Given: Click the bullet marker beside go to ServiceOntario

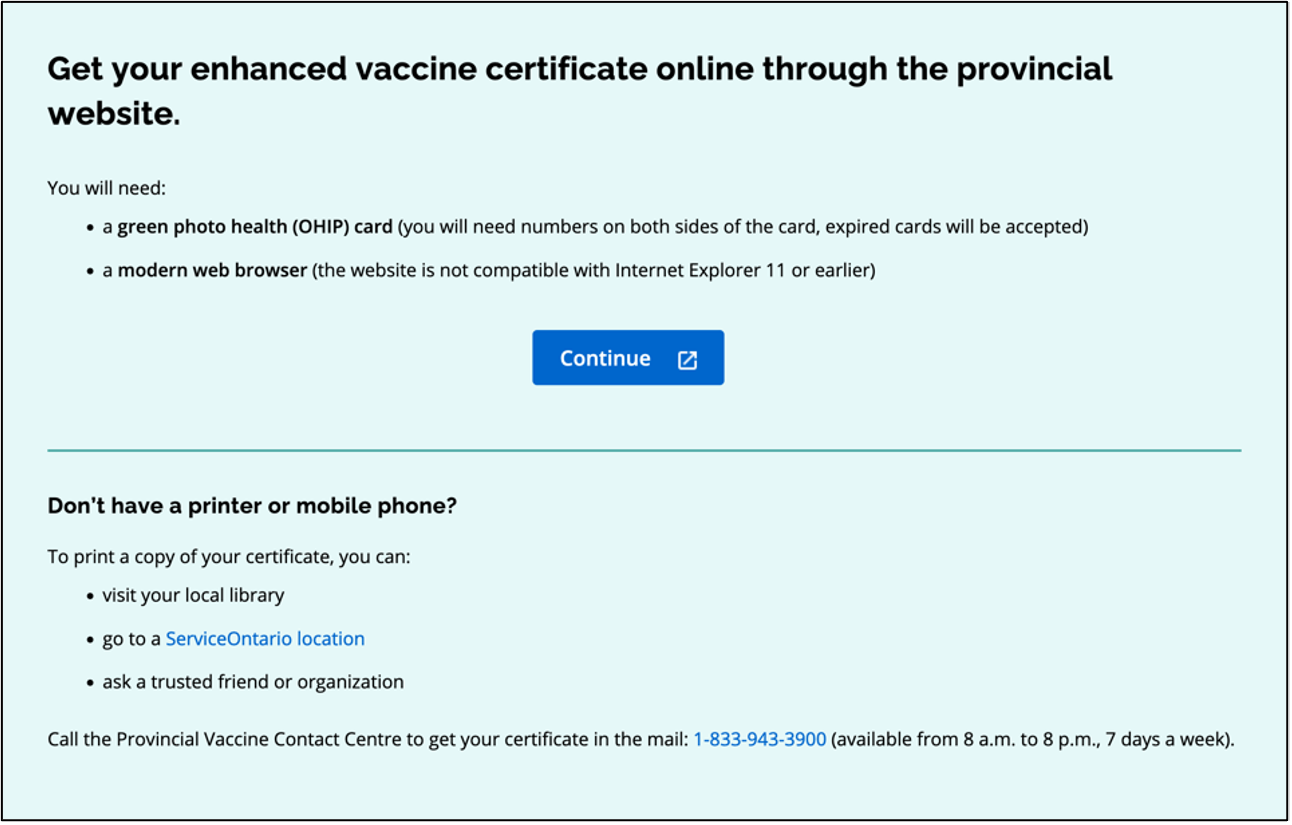Looking at the screenshot, I should coord(91,638).
